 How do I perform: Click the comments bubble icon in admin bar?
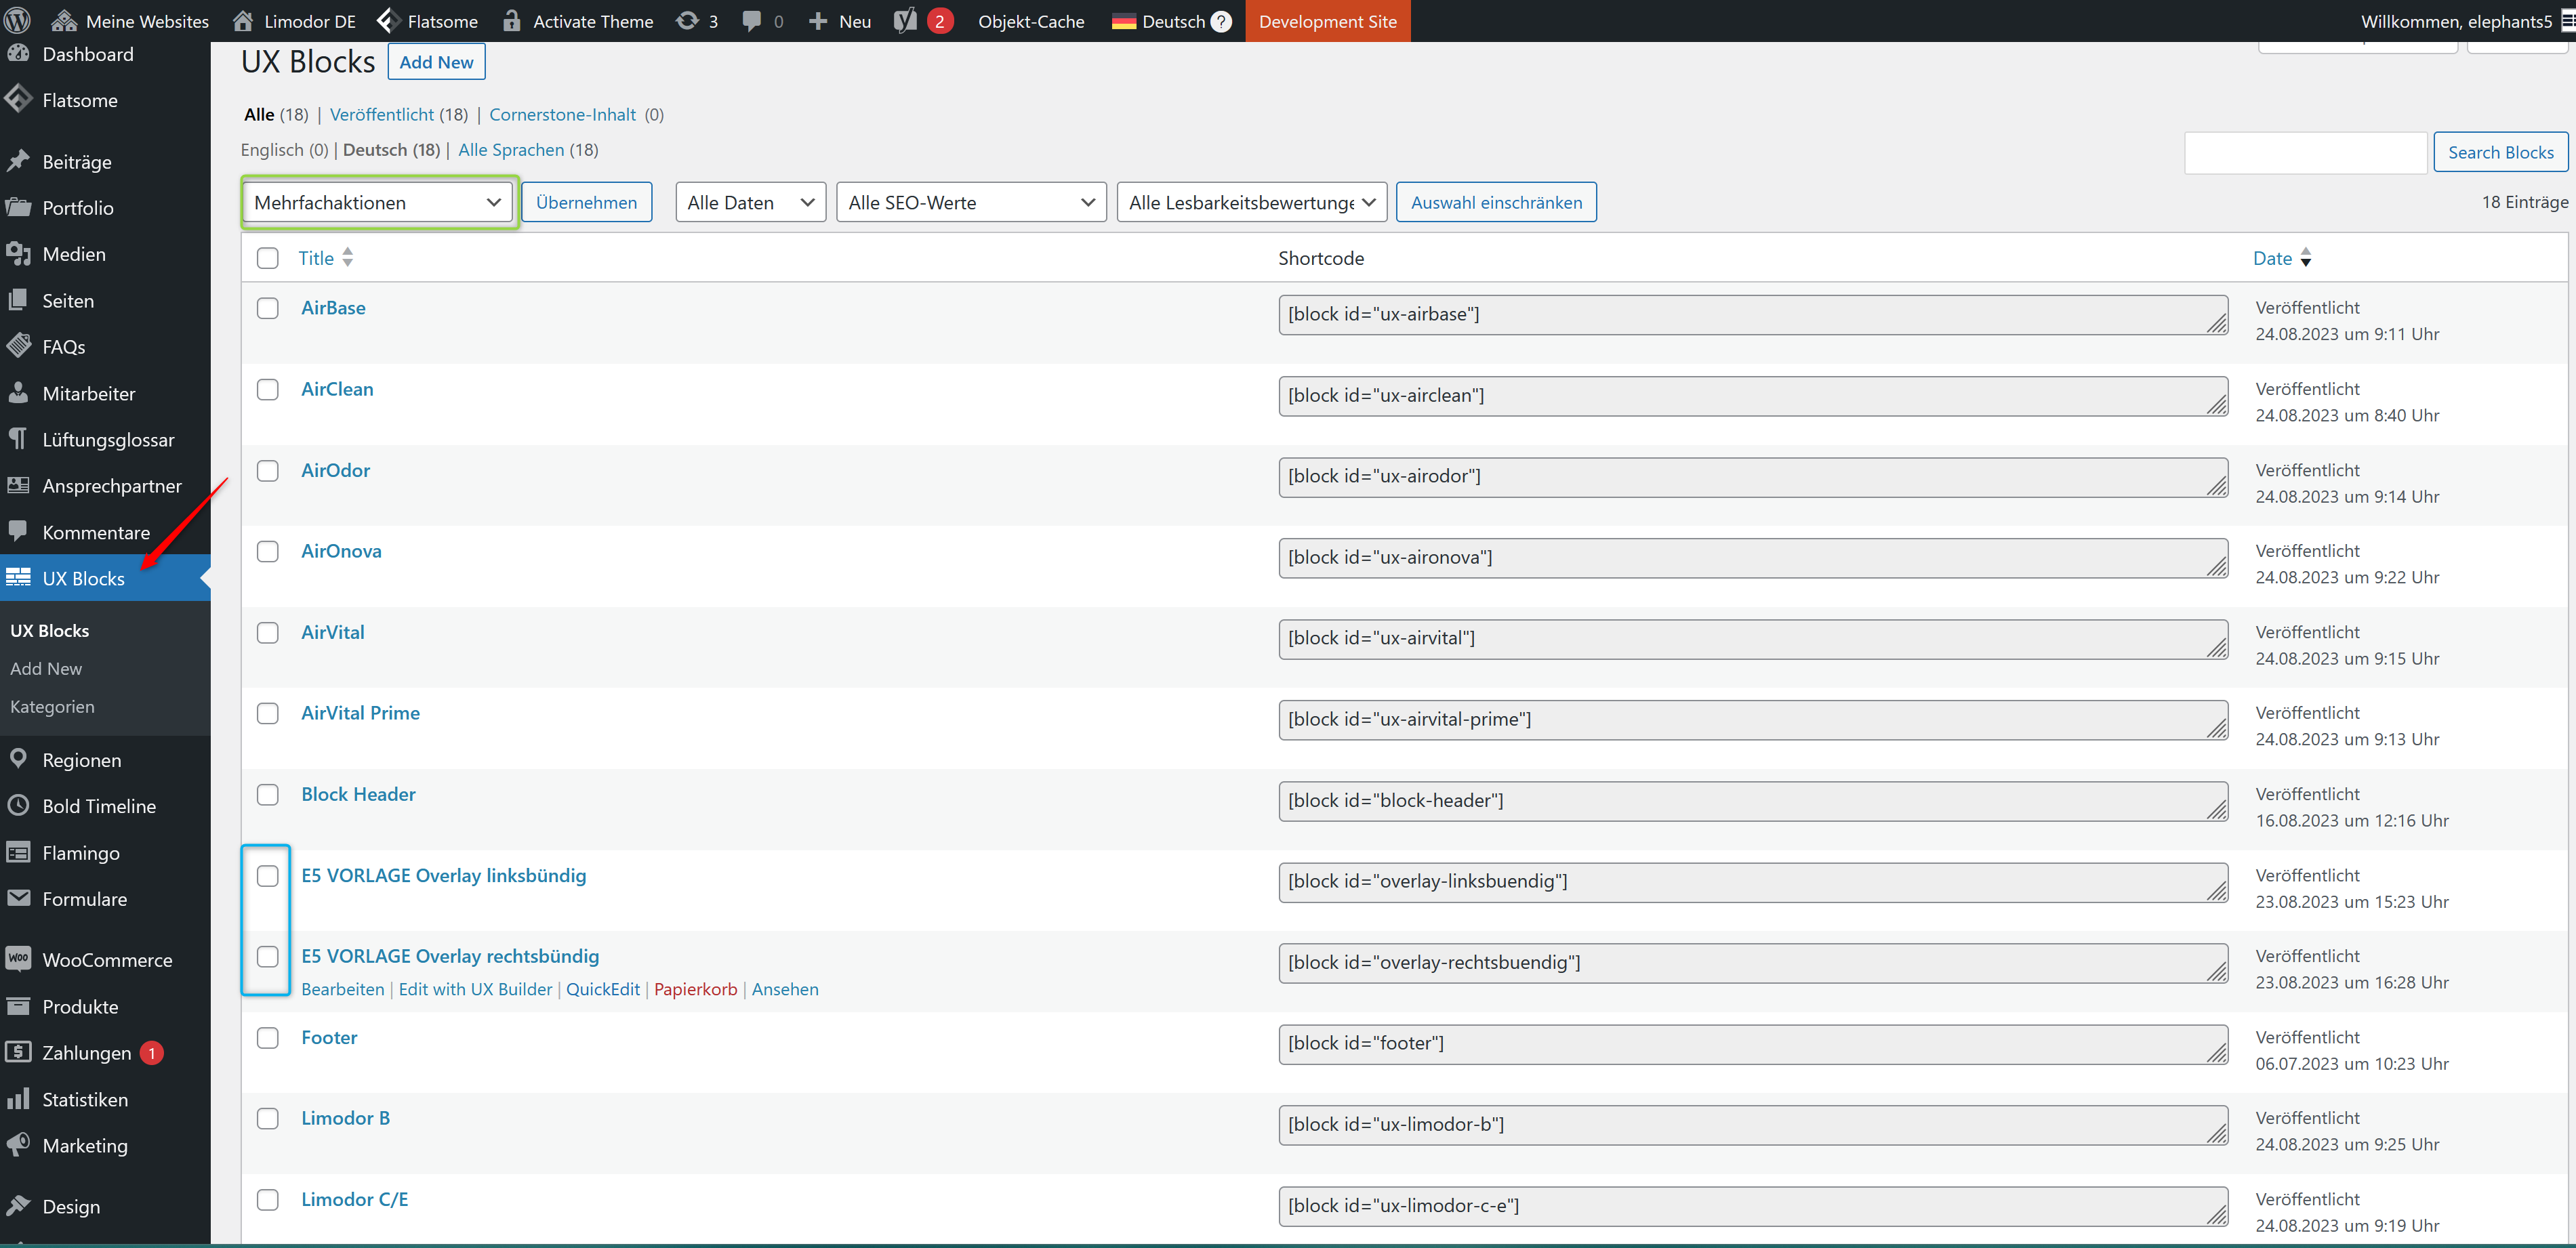(752, 21)
